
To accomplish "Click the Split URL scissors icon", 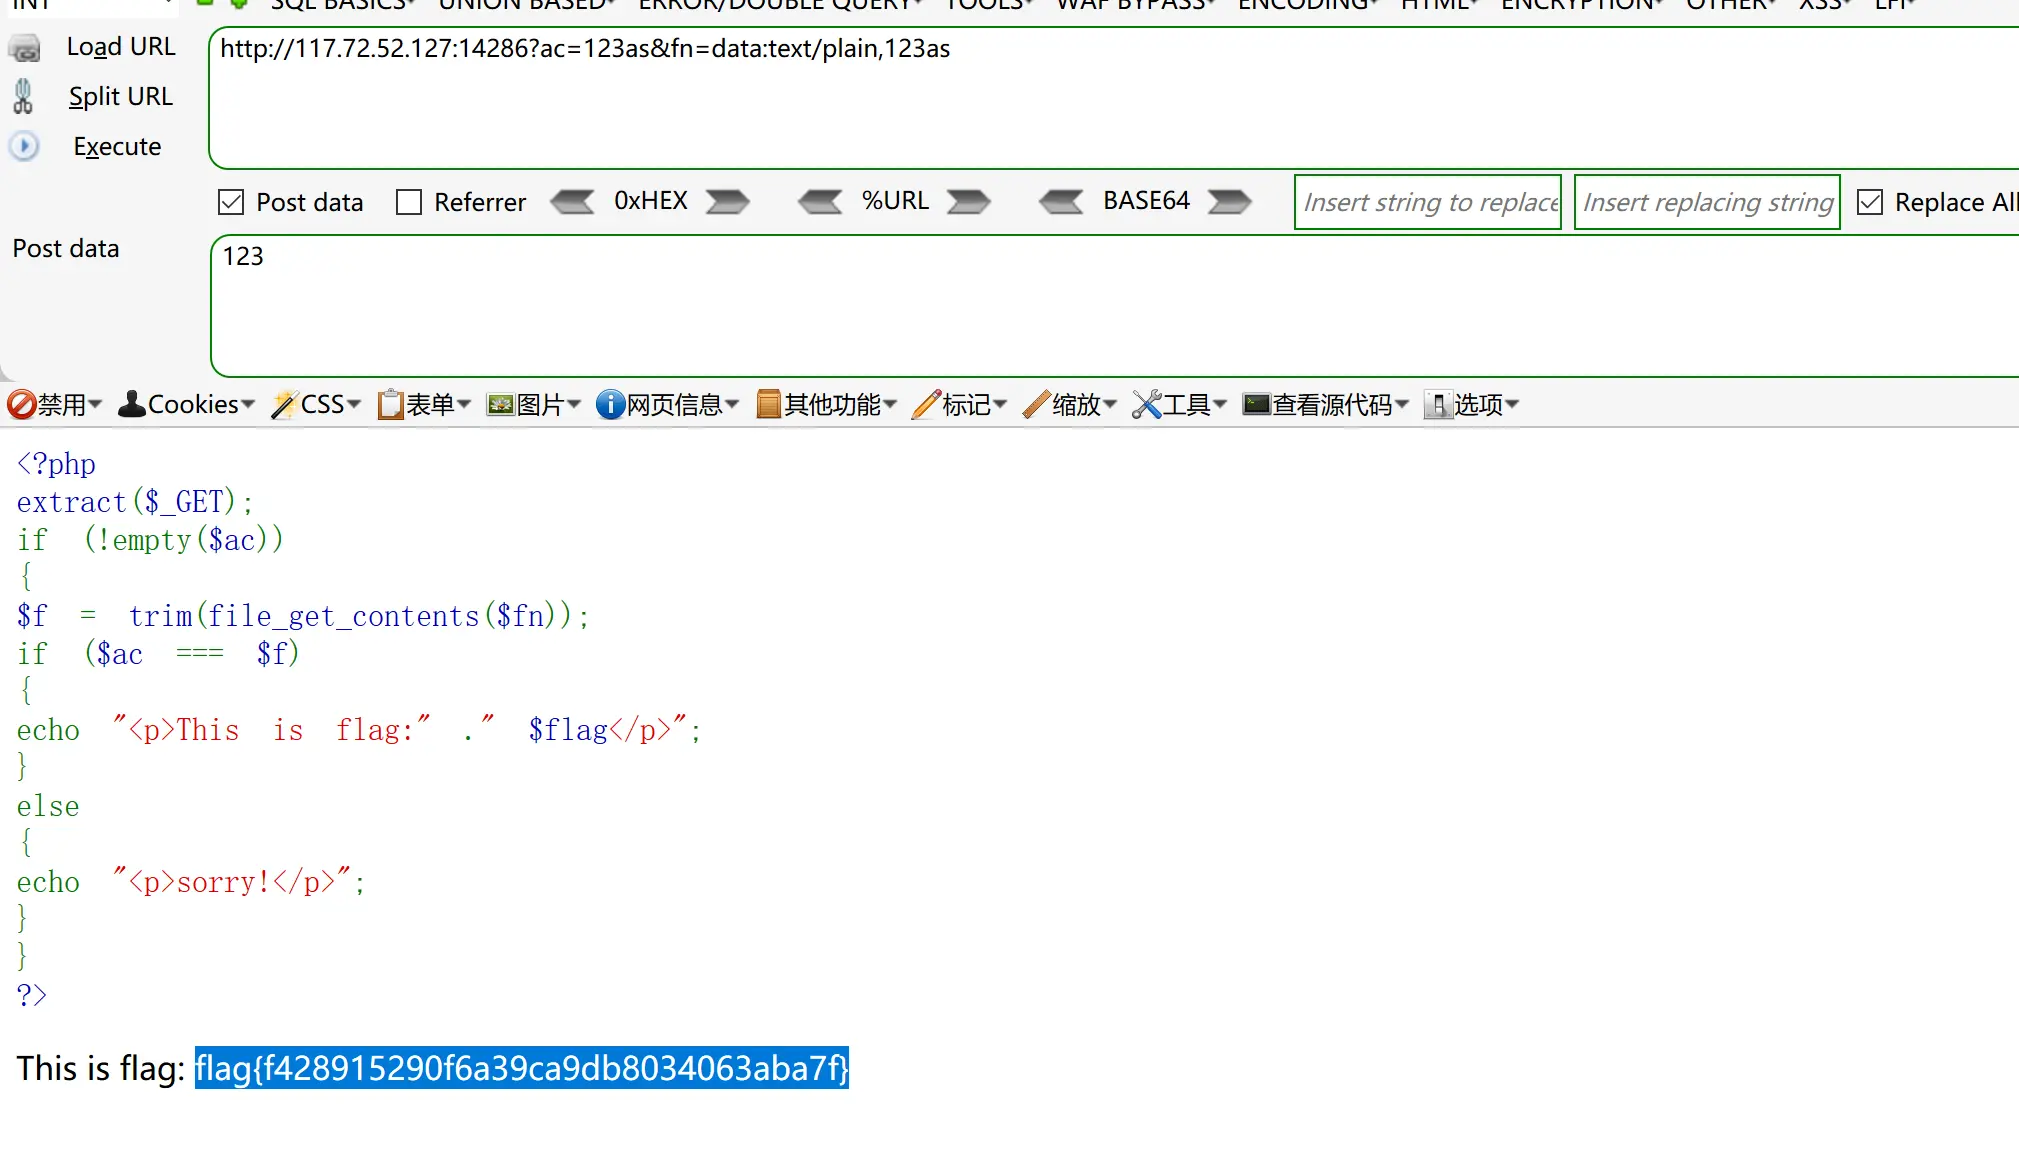I will click(x=23, y=97).
